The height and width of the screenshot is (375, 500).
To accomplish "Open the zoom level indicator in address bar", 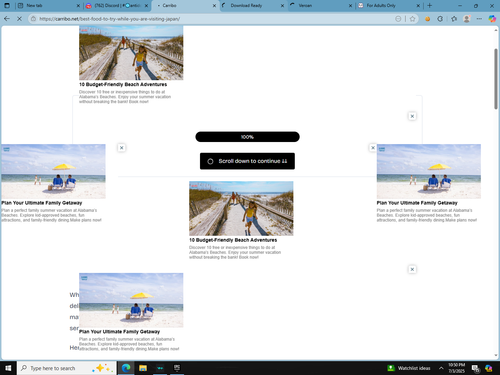I will point(398,19).
